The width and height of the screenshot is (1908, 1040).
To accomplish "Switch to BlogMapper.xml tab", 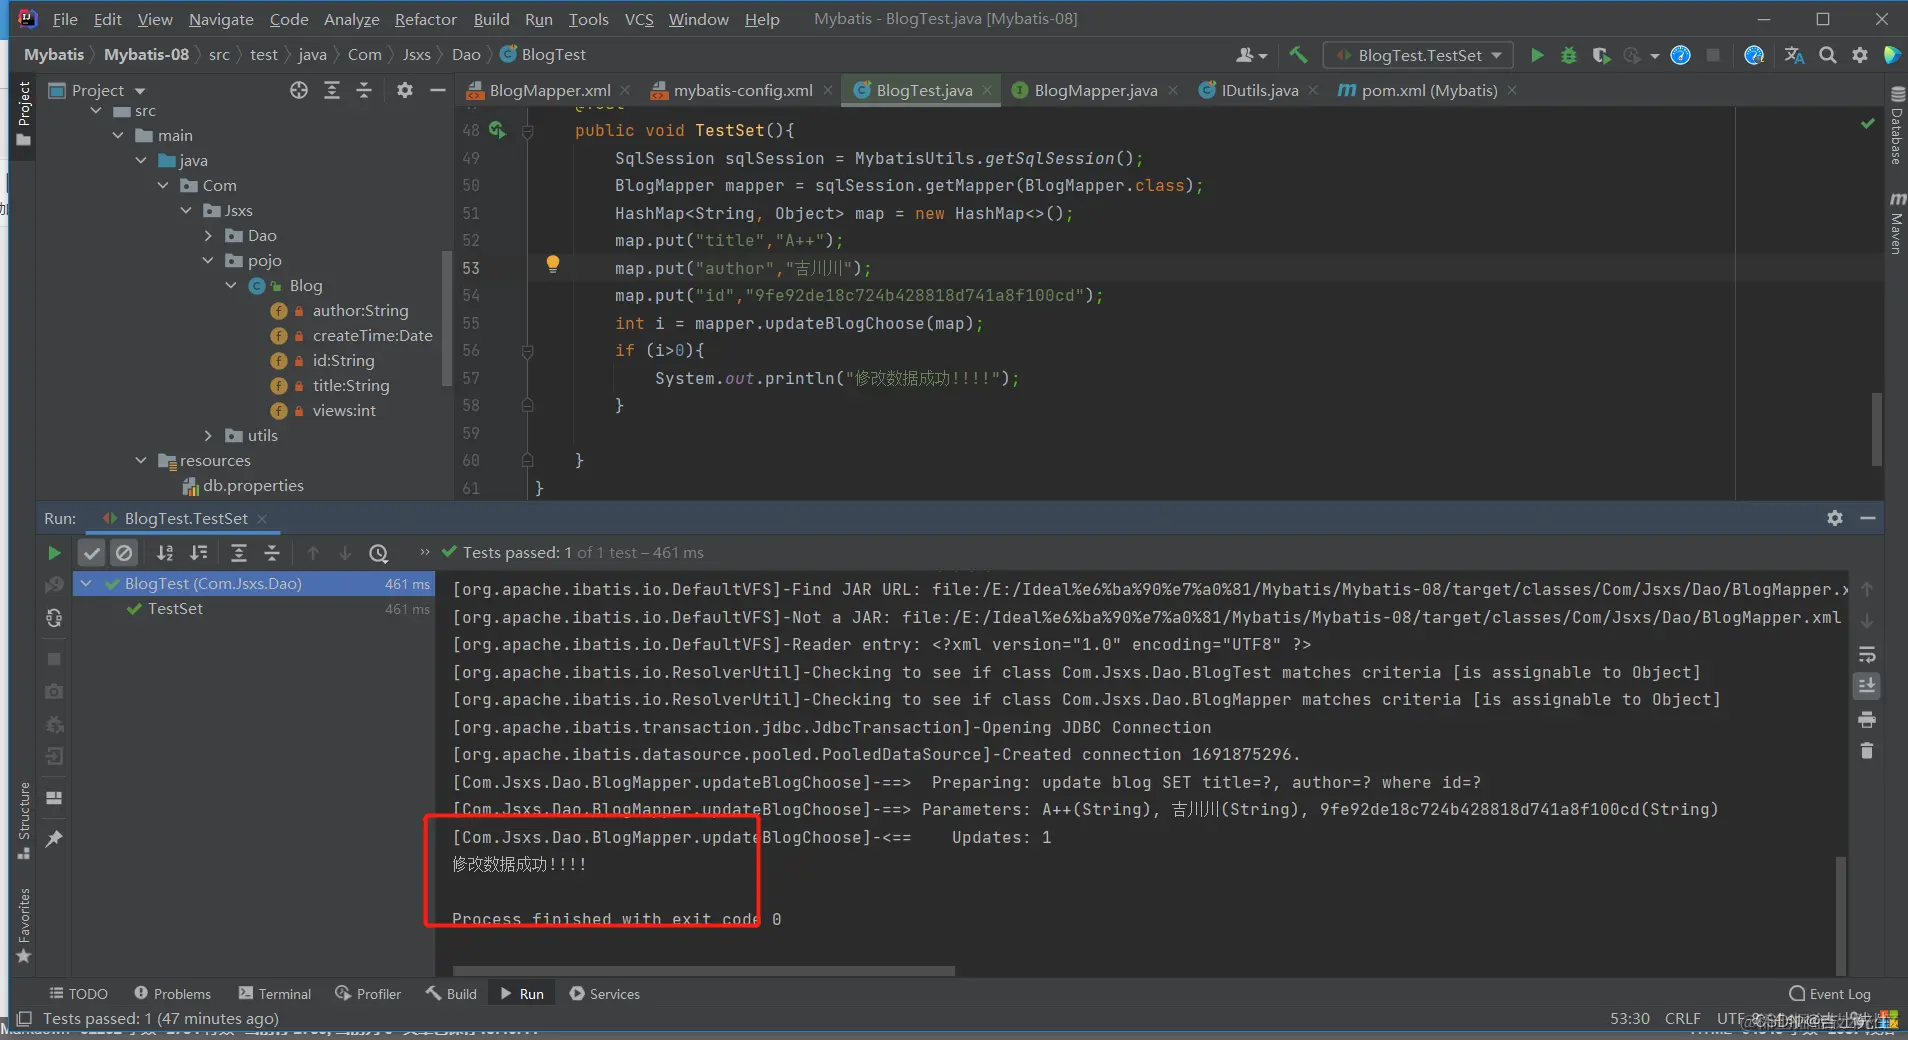I will click(549, 90).
